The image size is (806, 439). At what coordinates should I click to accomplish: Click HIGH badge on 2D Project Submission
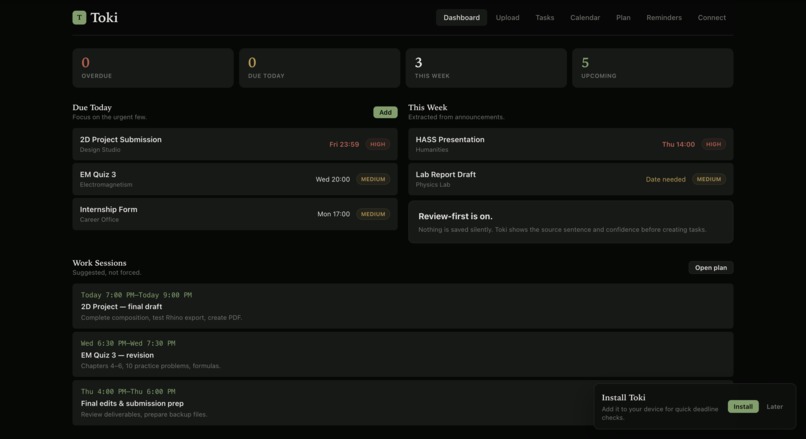(x=378, y=144)
